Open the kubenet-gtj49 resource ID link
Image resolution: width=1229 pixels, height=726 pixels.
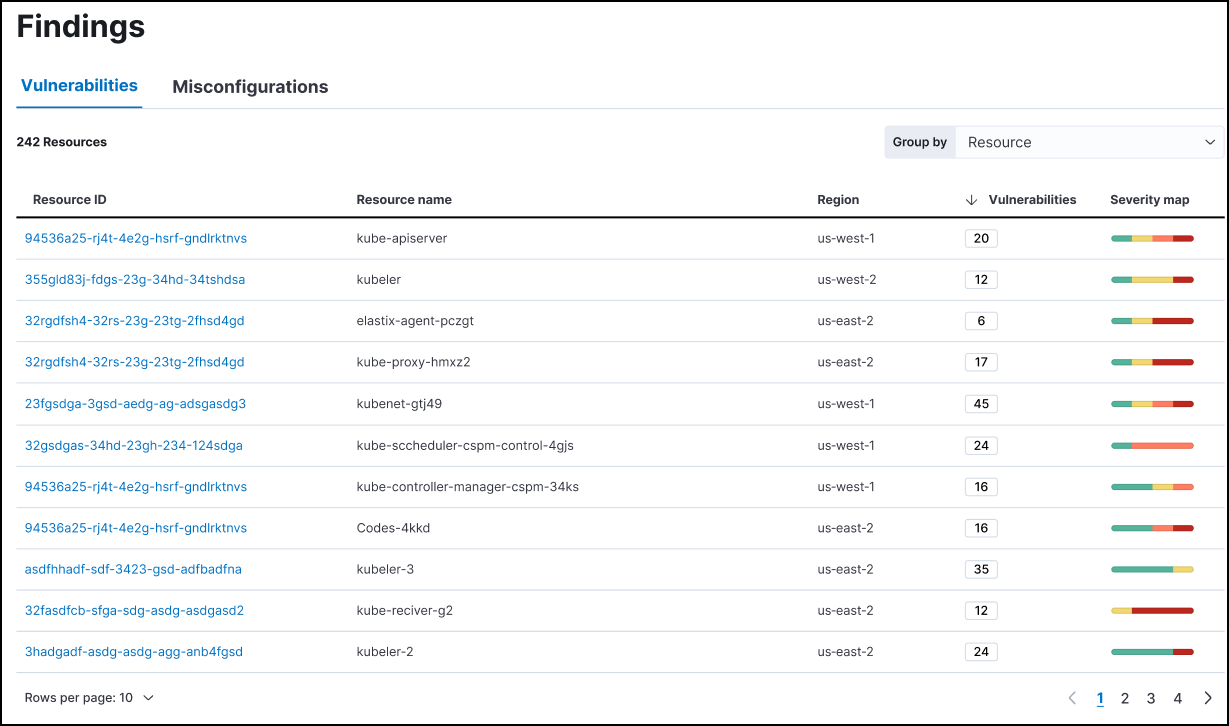click(135, 403)
